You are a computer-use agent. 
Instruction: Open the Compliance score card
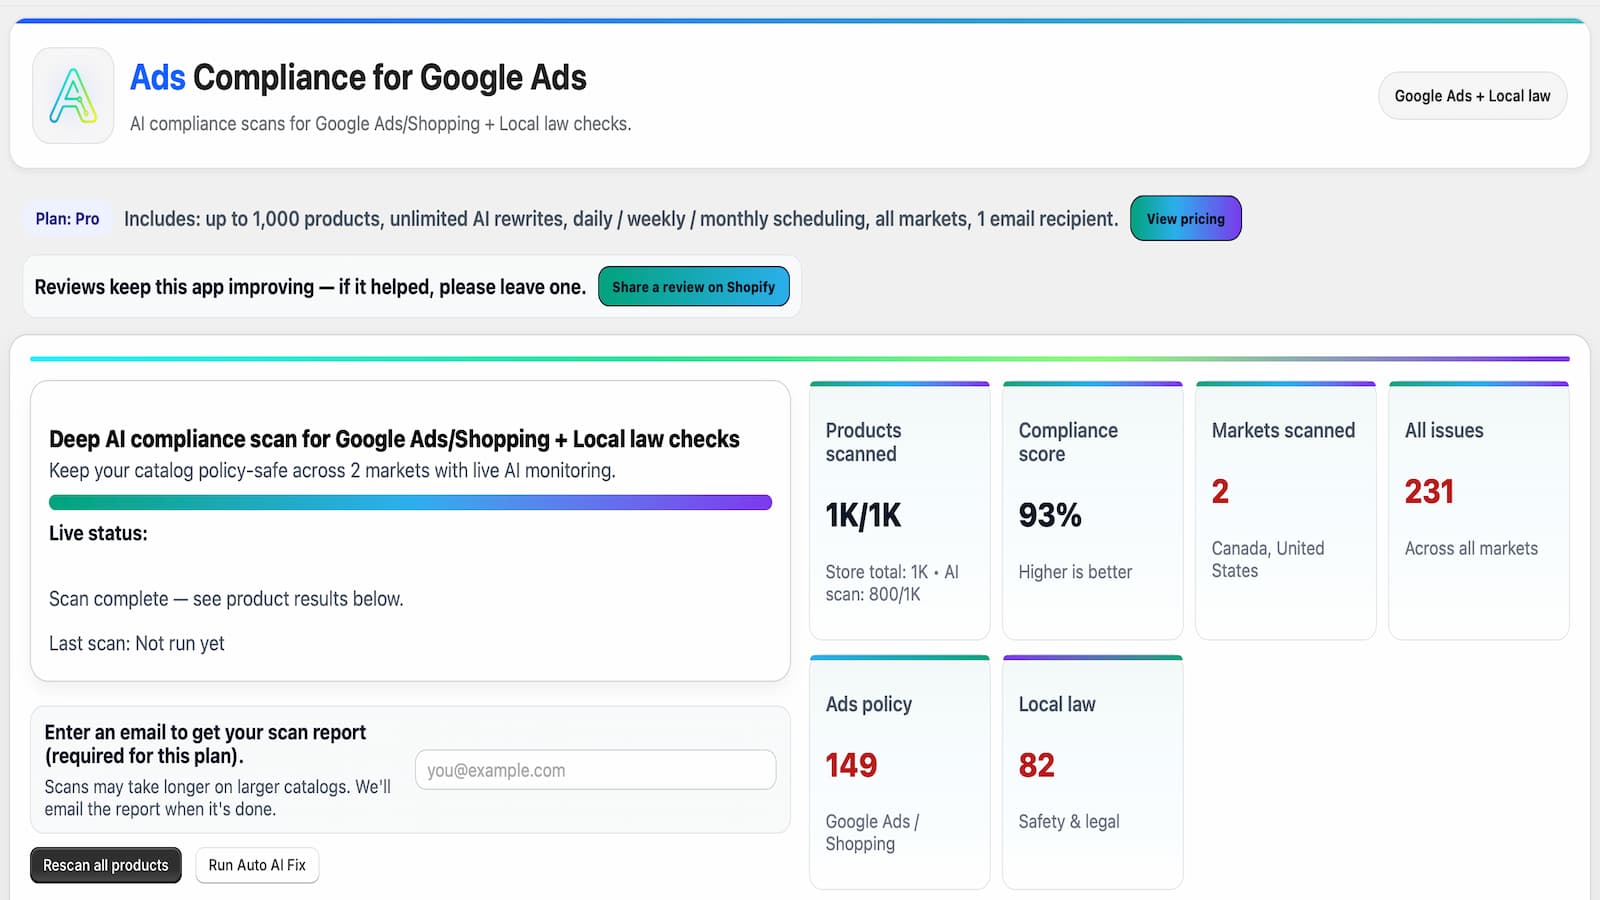pyautogui.click(x=1092, y=511)
